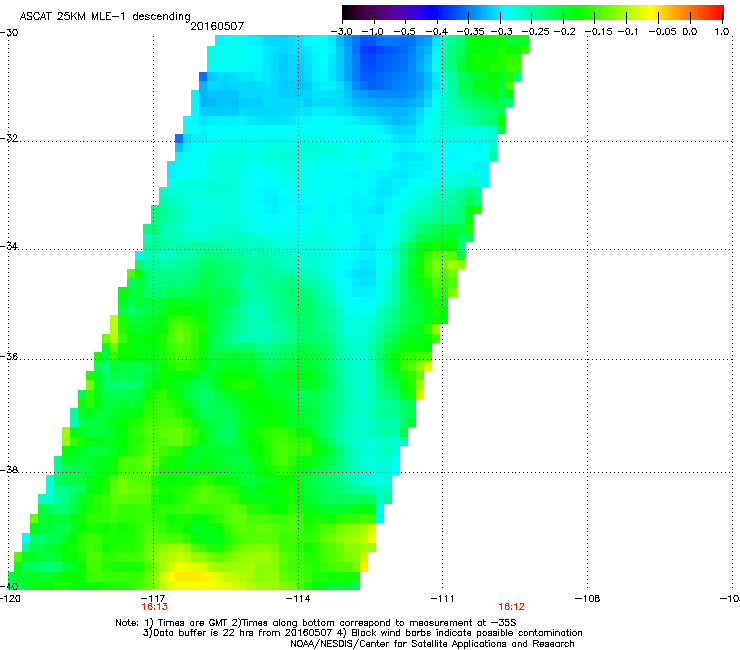Click the latitude label -30
The height and width of the screenshot is (650, 740).
tap(9, 33)
